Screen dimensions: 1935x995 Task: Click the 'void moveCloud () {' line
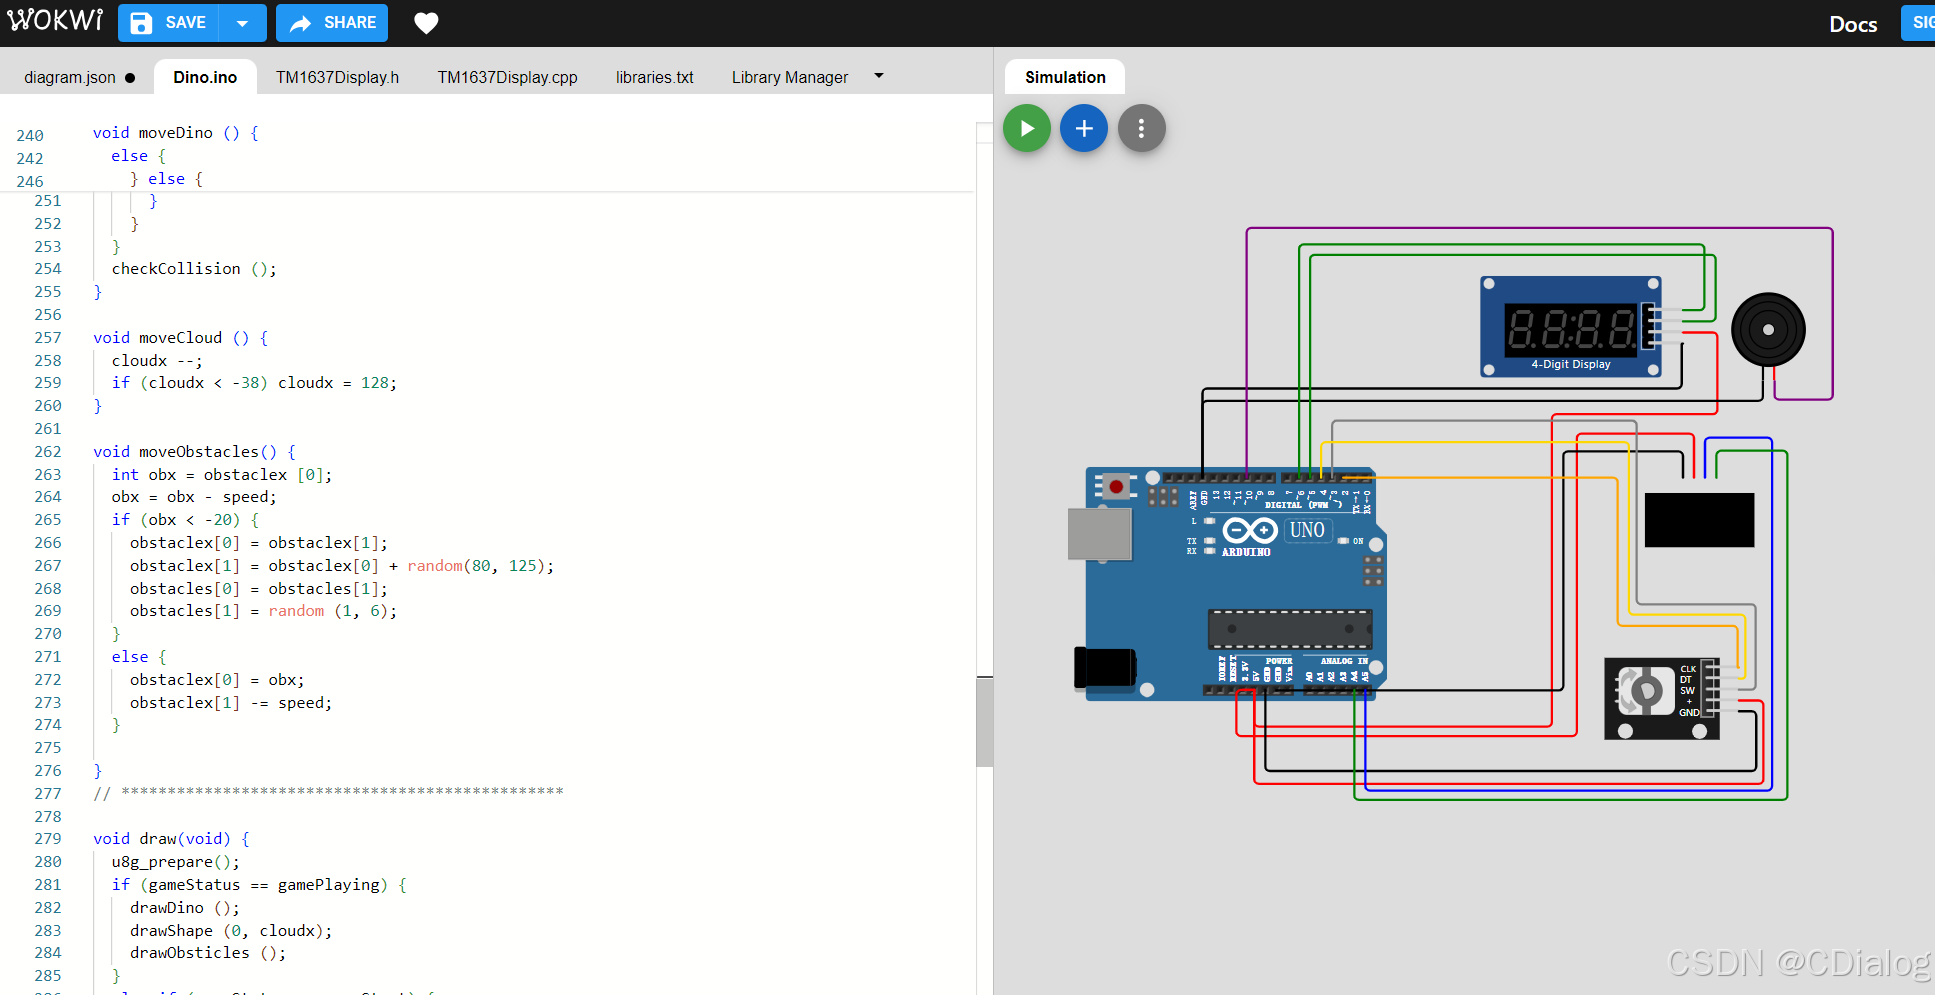pyautogui.click(x=180, y=338)
